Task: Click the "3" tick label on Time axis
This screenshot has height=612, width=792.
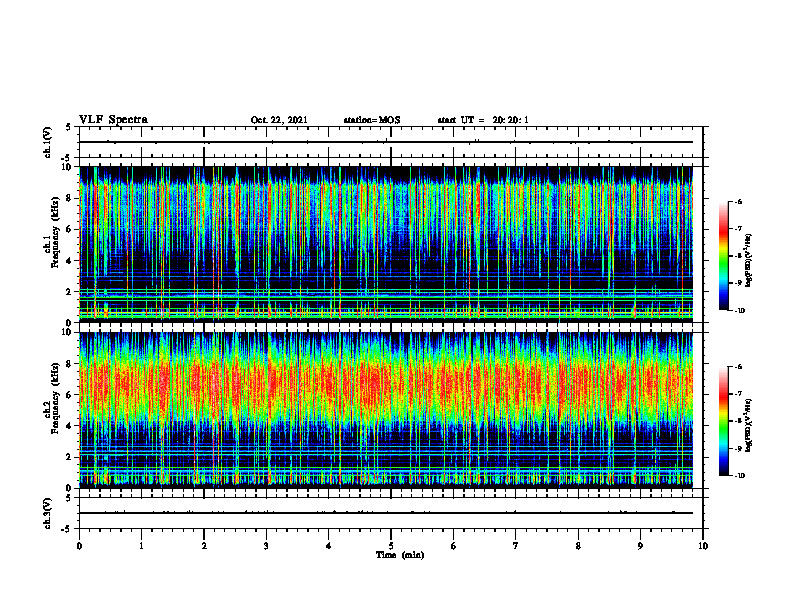Action: tap(266, 546)
